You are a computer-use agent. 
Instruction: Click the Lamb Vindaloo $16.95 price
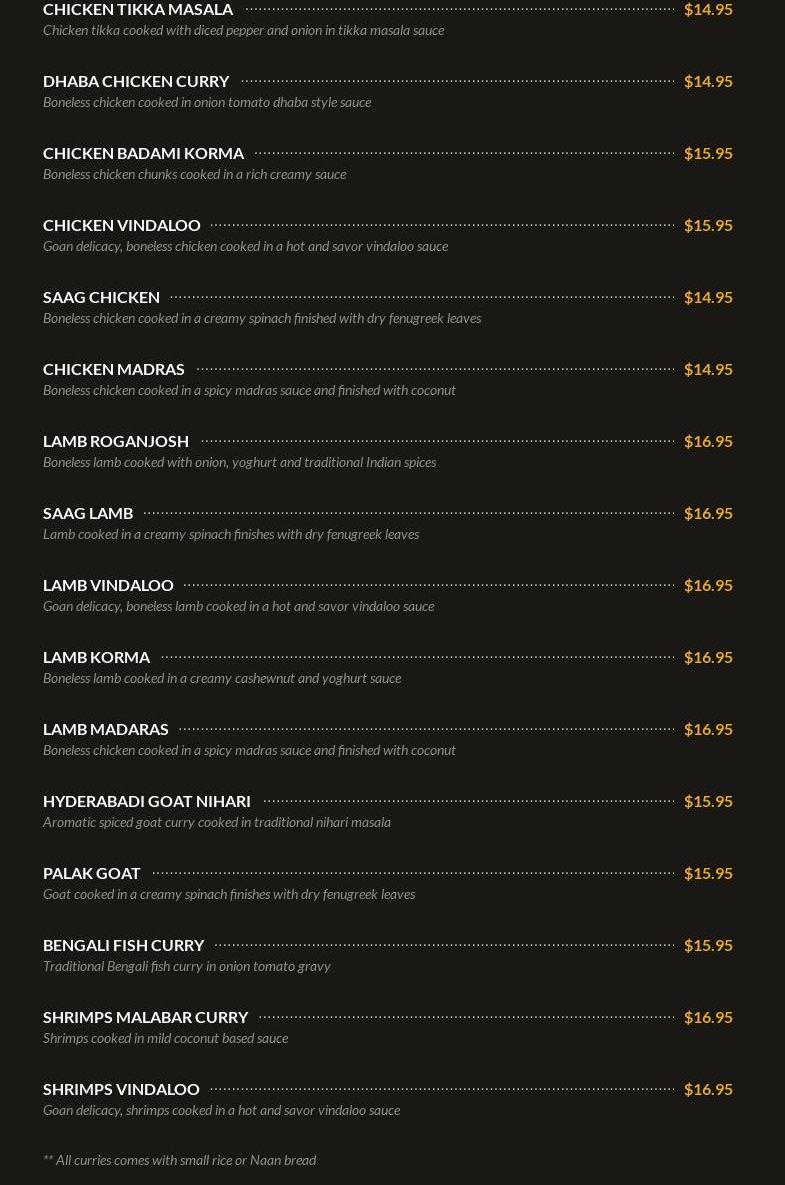point(708,585)
